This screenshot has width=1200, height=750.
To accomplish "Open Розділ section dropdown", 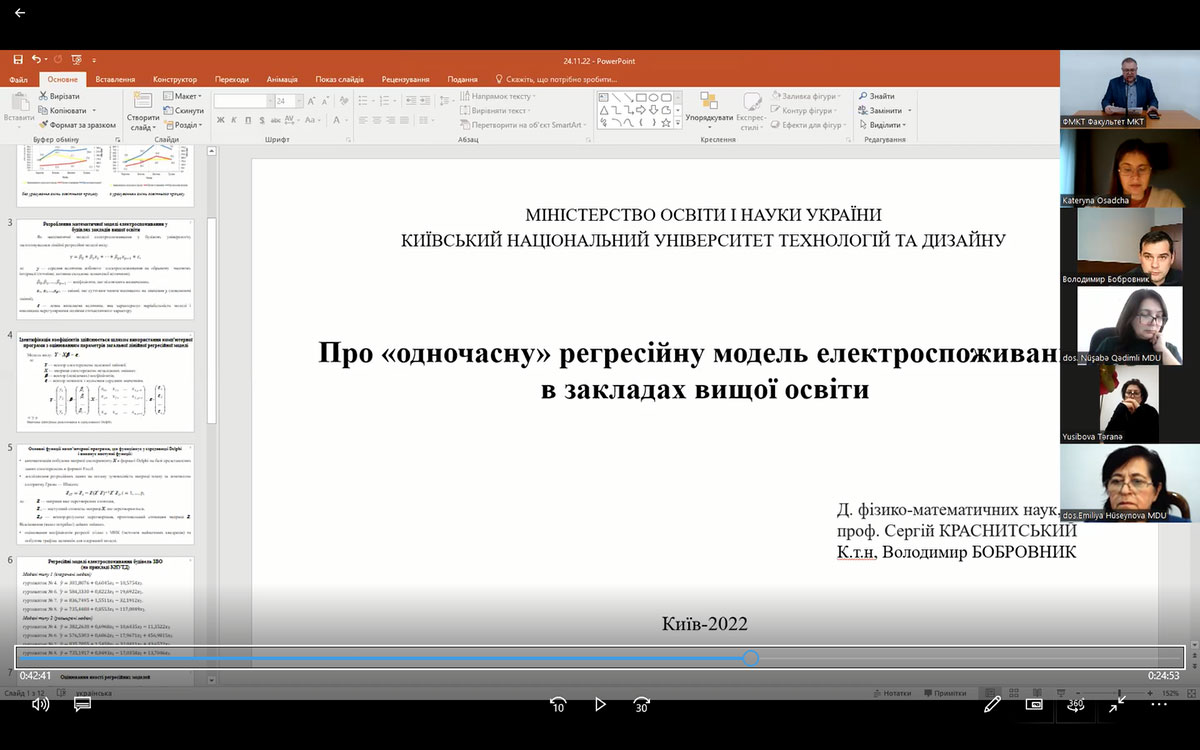I will [183, 125].
